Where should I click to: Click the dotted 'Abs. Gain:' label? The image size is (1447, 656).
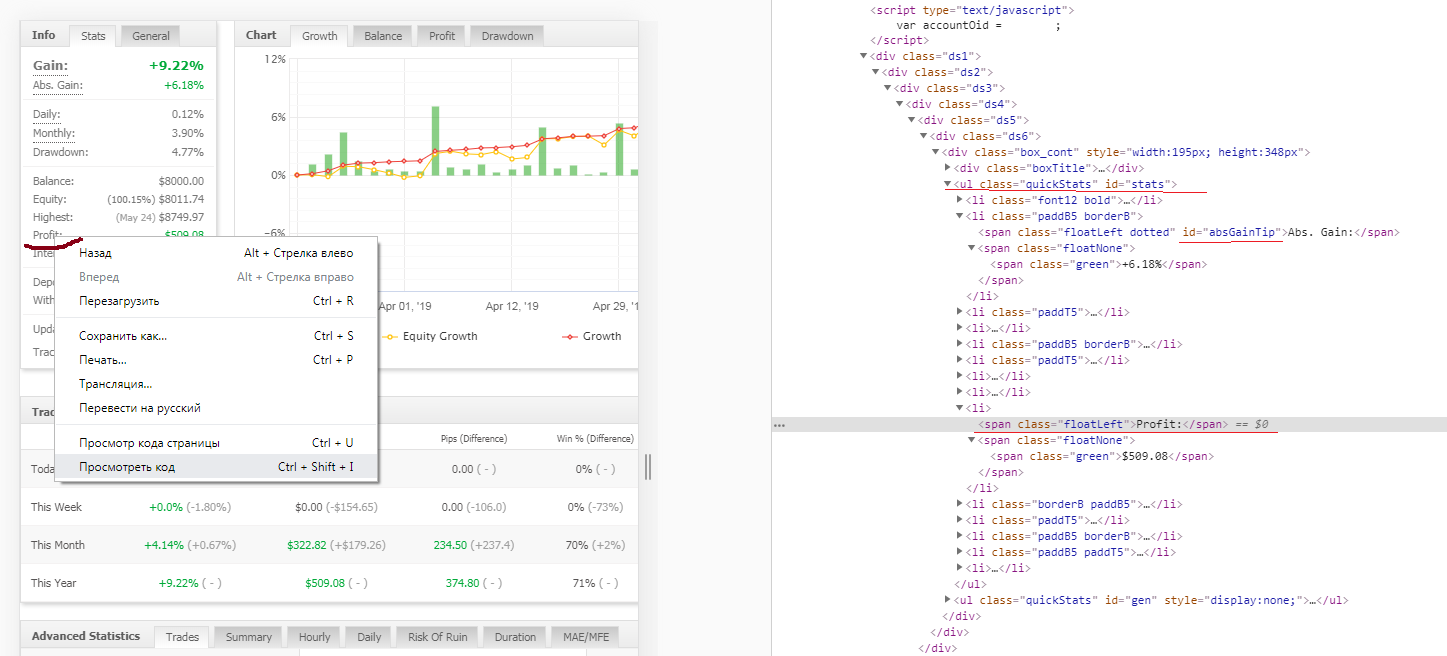coord(58,86)
